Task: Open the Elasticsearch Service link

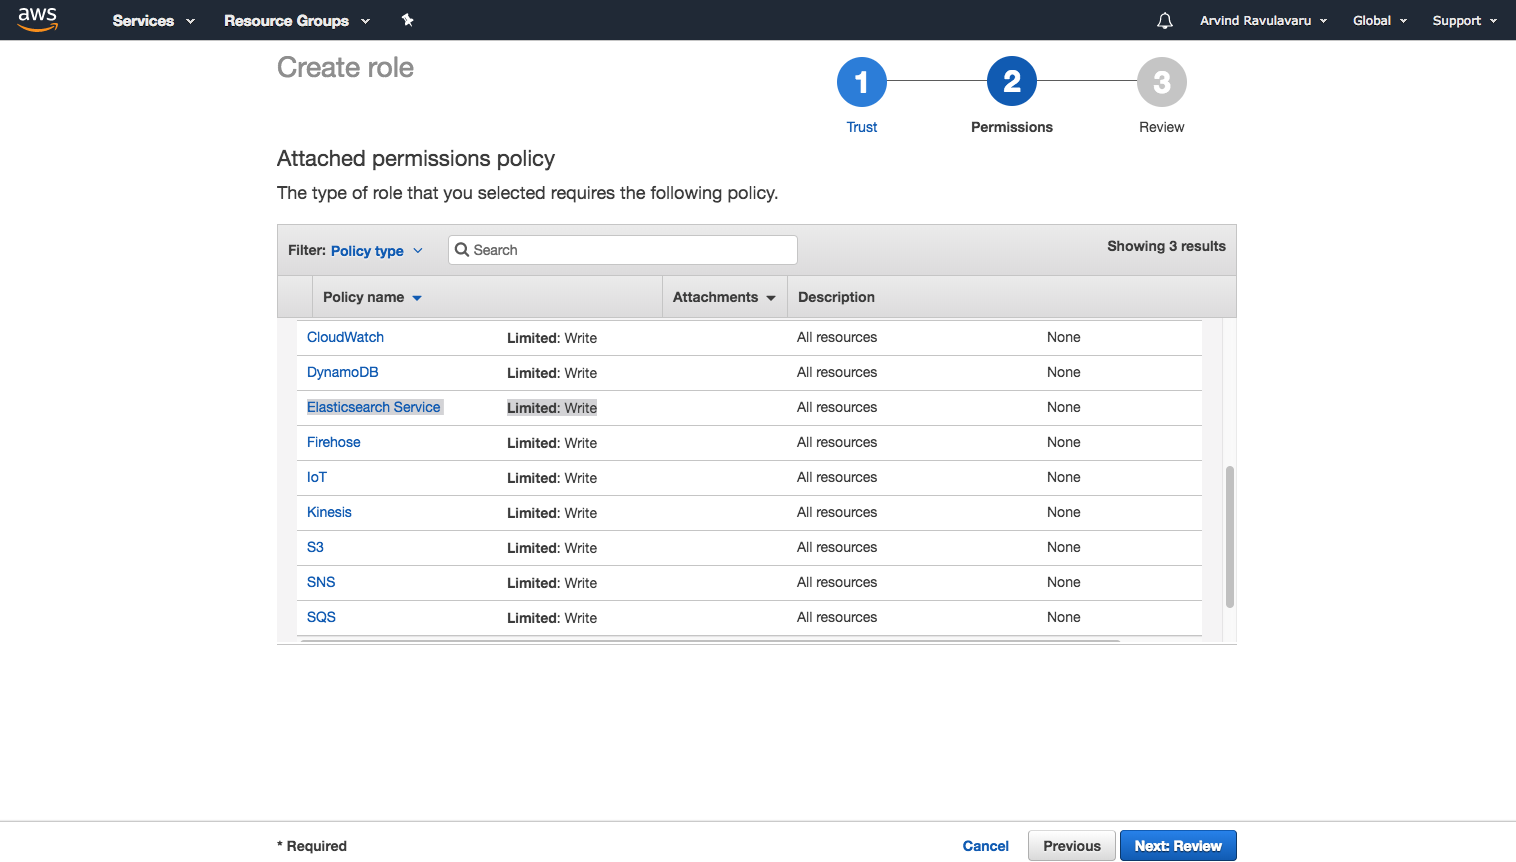Action: click(374, 407)
